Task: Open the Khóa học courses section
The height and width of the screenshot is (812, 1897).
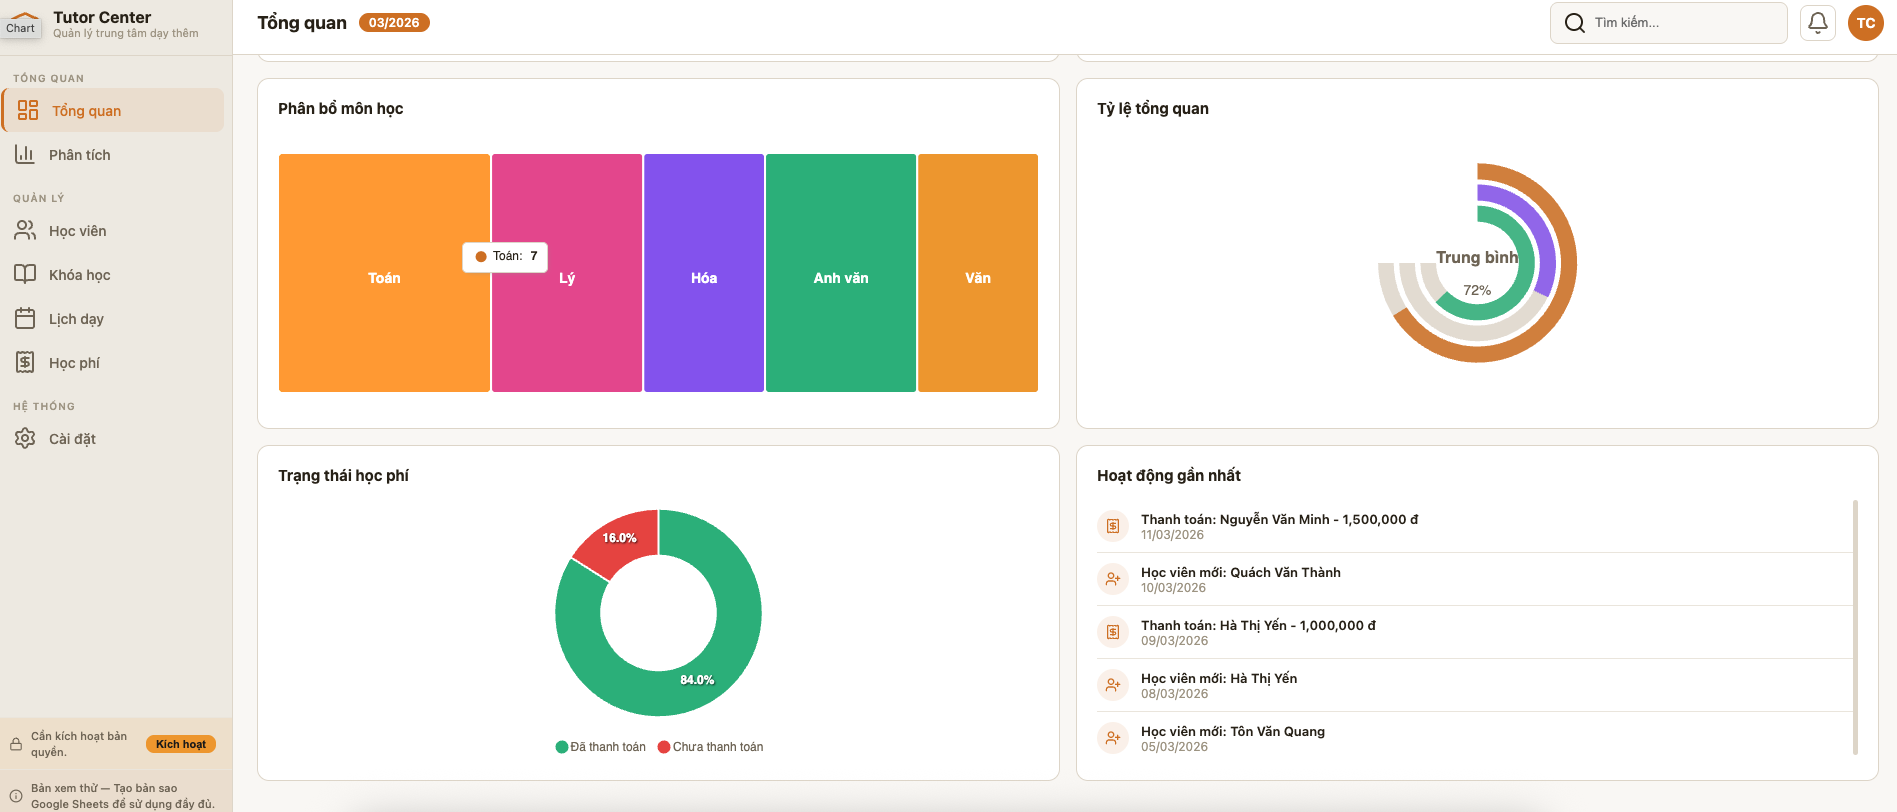Action: (79, 275)
